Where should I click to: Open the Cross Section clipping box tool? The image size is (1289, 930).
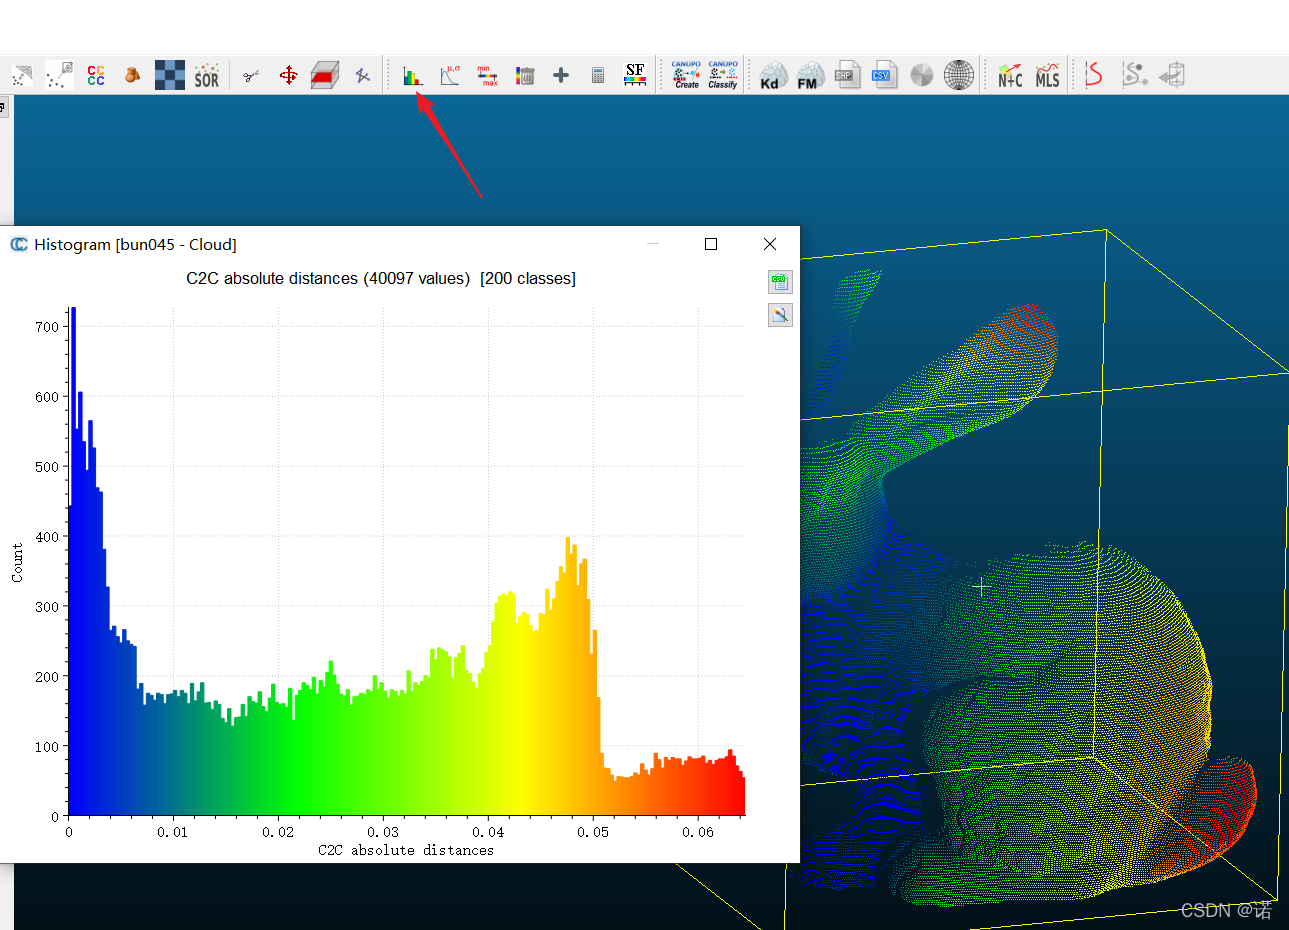pyautogui.click(x=324, y=74)
